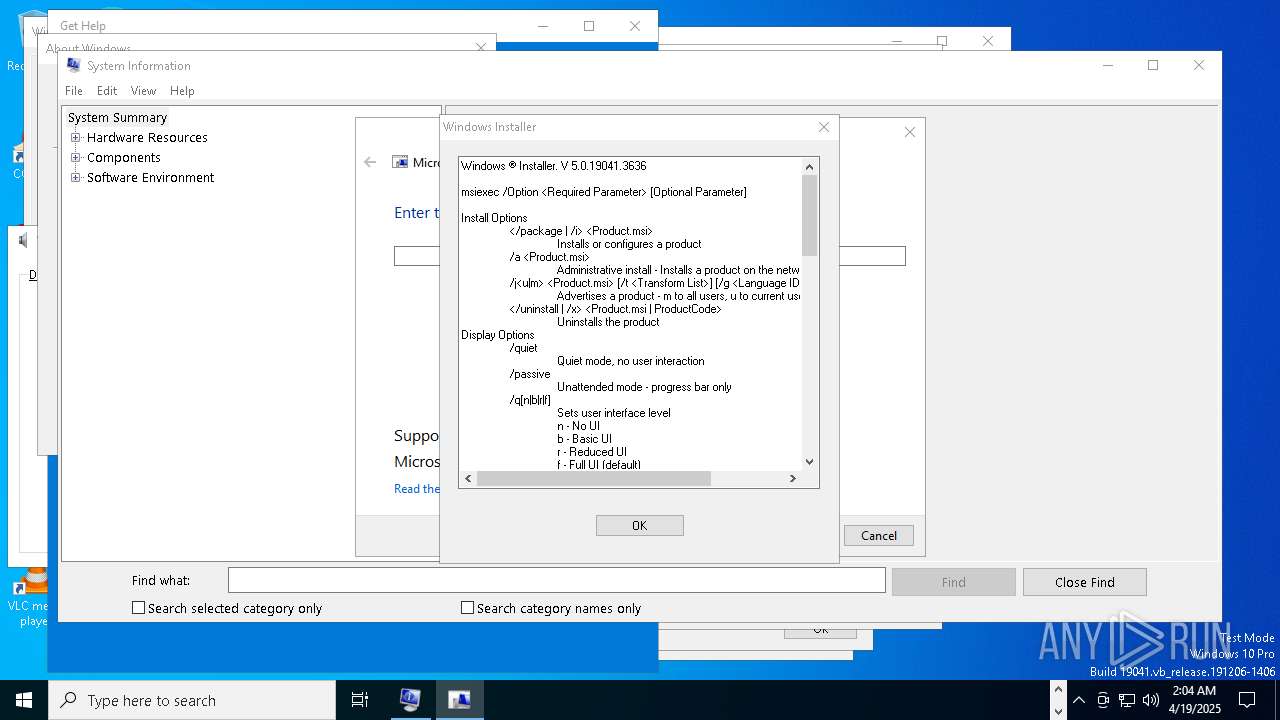Maximize the Get Help window
1280x720 pixels.
pyautogui.click(x=589, y=26)
